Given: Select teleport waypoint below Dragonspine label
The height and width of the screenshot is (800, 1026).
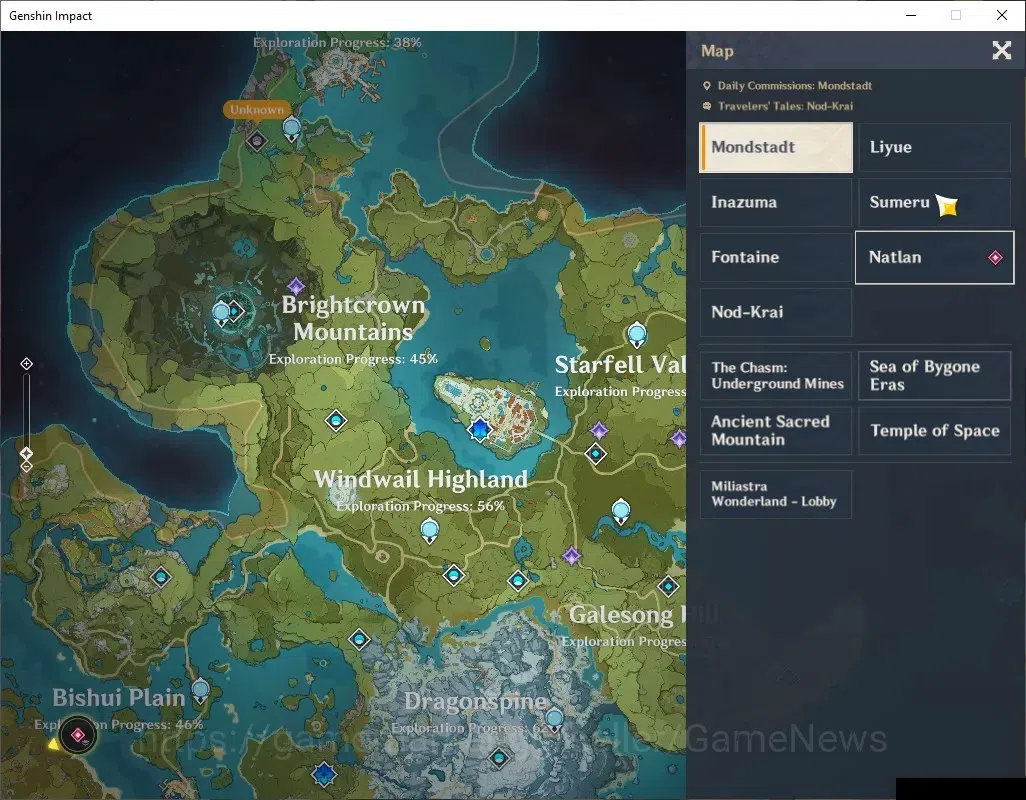Looking at the screenshot, I should click(x=499, y=757).
